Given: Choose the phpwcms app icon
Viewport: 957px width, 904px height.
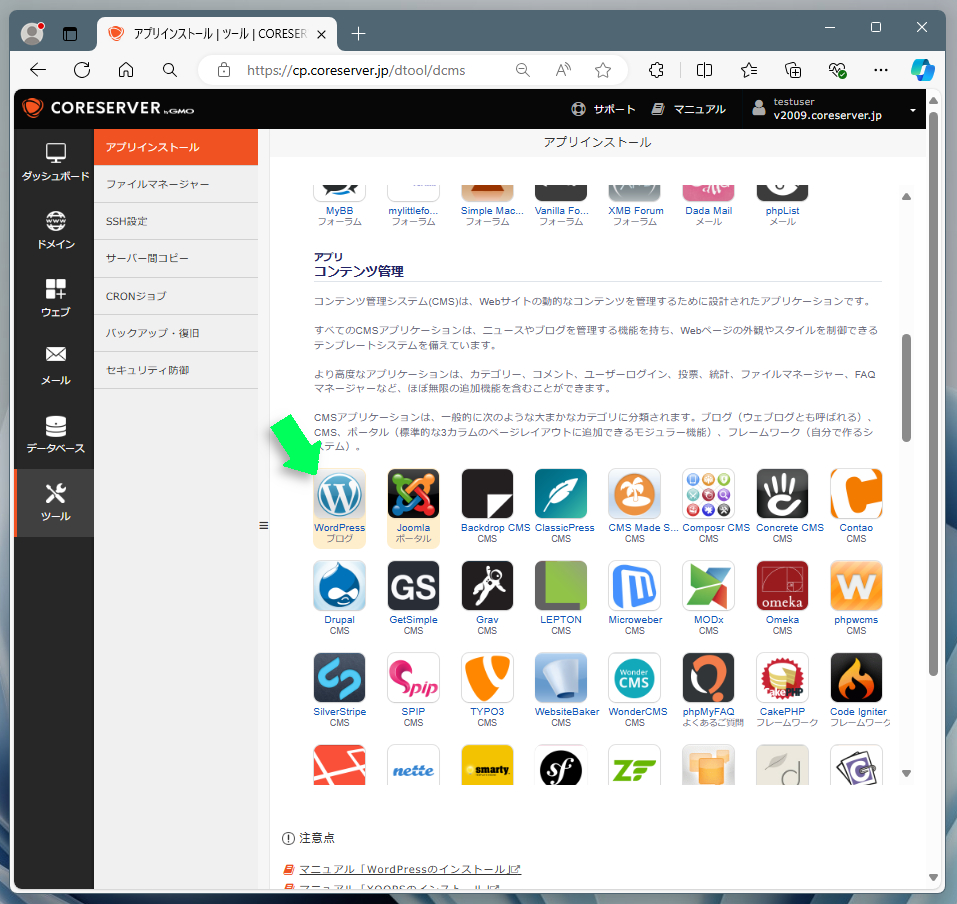Looking at the screenshot, I should pos(856,586).
